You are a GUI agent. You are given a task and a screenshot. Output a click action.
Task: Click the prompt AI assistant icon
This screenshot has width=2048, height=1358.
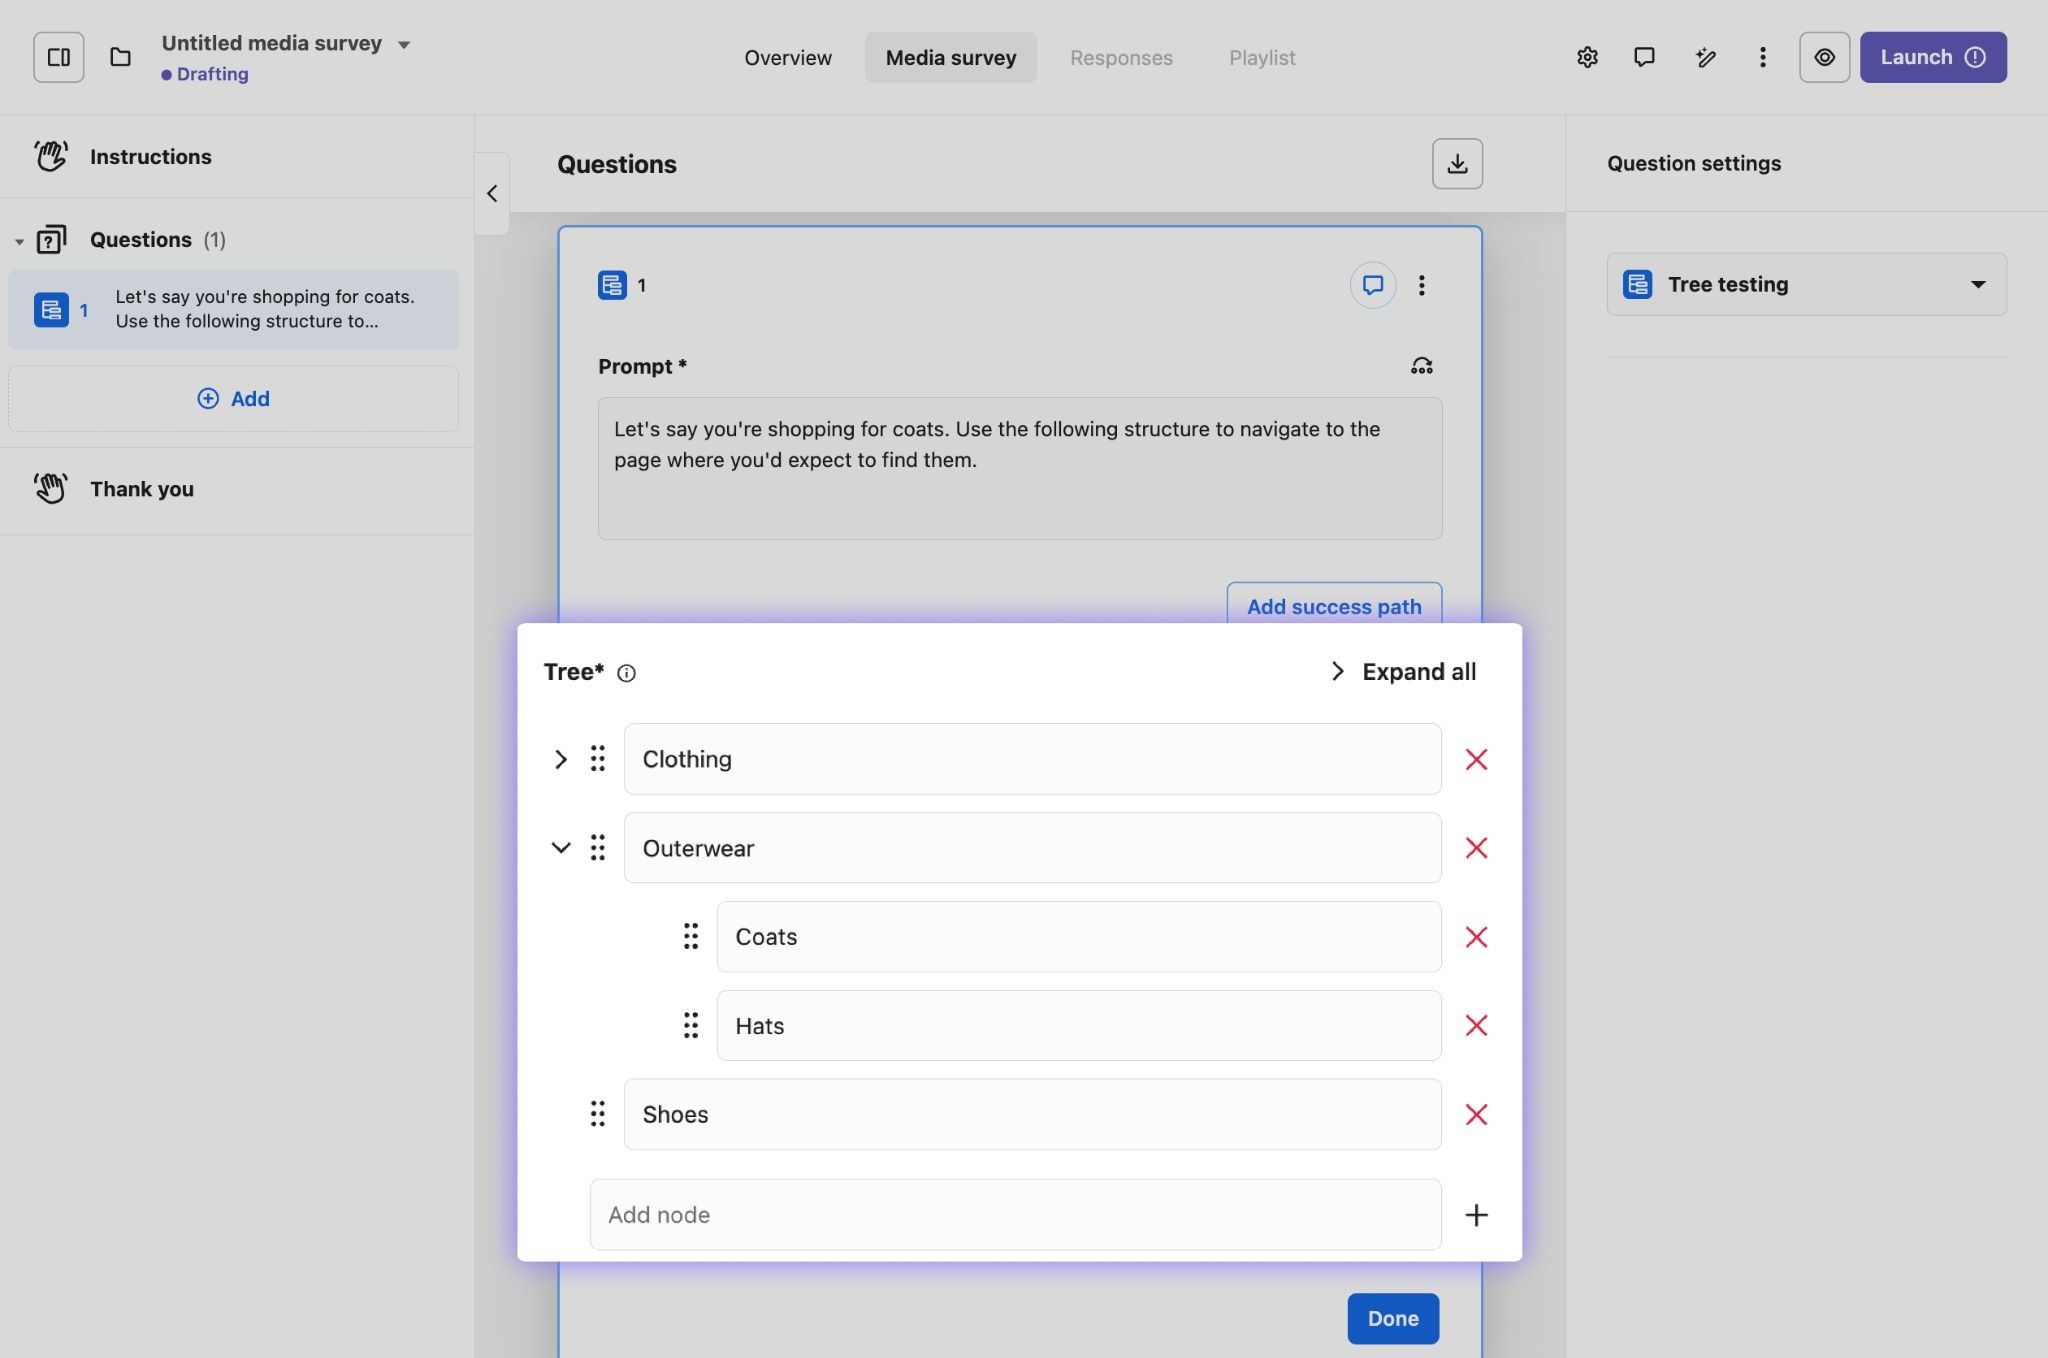click(x=1421, y=366)
